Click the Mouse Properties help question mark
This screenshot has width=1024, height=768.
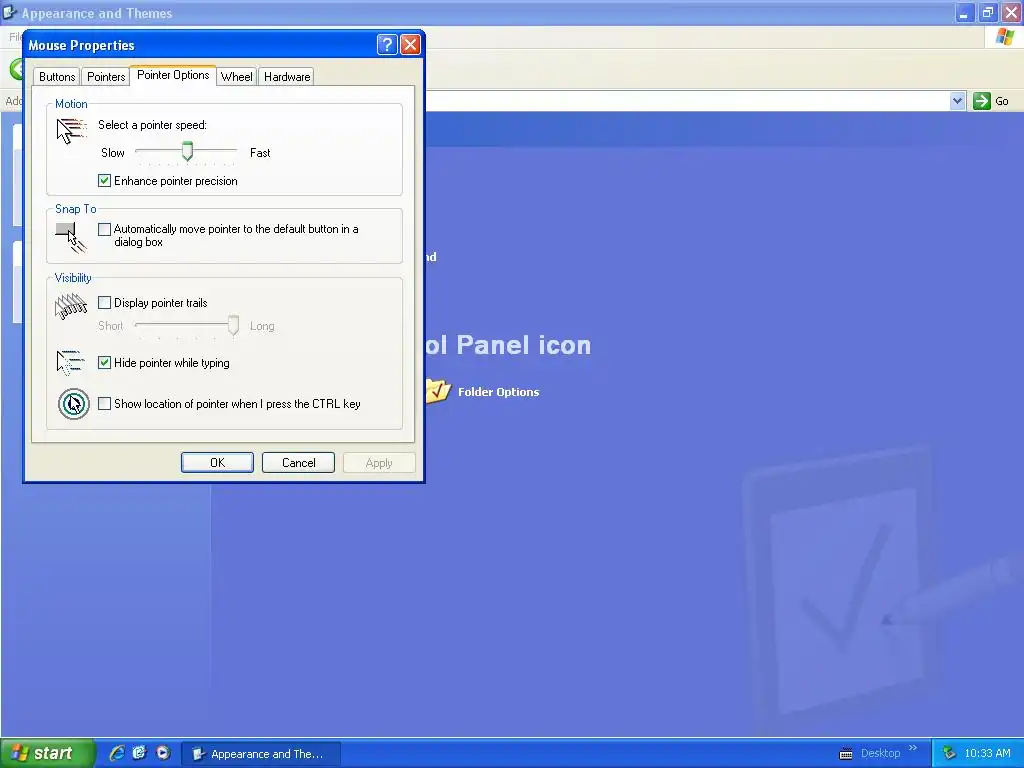(x=387, y=44)
